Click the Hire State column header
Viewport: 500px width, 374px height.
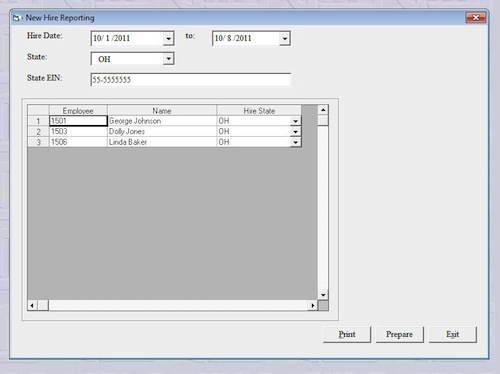pyautogui.click(x=259, y=110)
